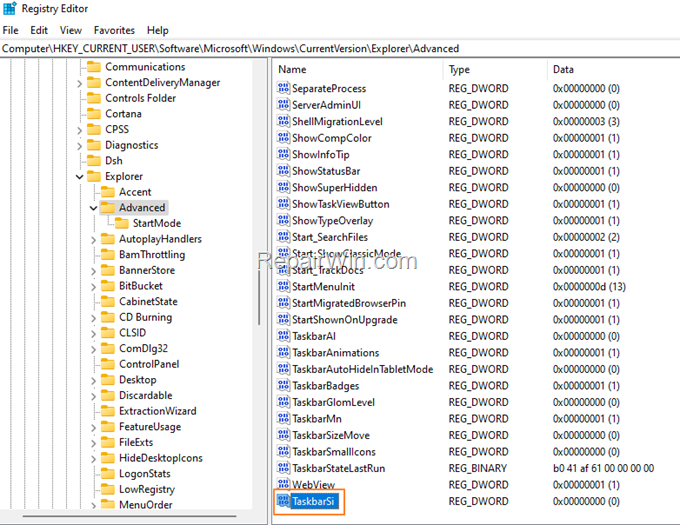Image resolution: width=680 pixels, height=525 pixels.
Task: Select the CabinetState key
Action: [x=148, y=301]
